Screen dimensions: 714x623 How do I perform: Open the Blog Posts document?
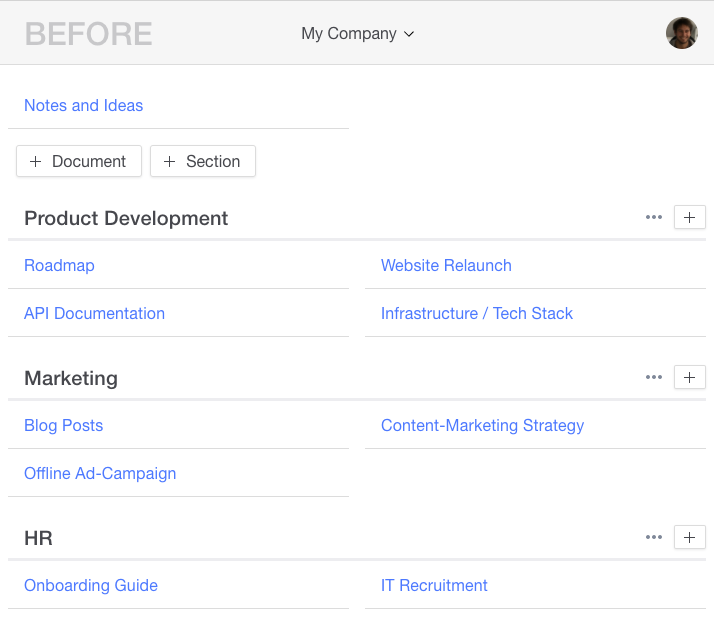click(x=63, y=425)
